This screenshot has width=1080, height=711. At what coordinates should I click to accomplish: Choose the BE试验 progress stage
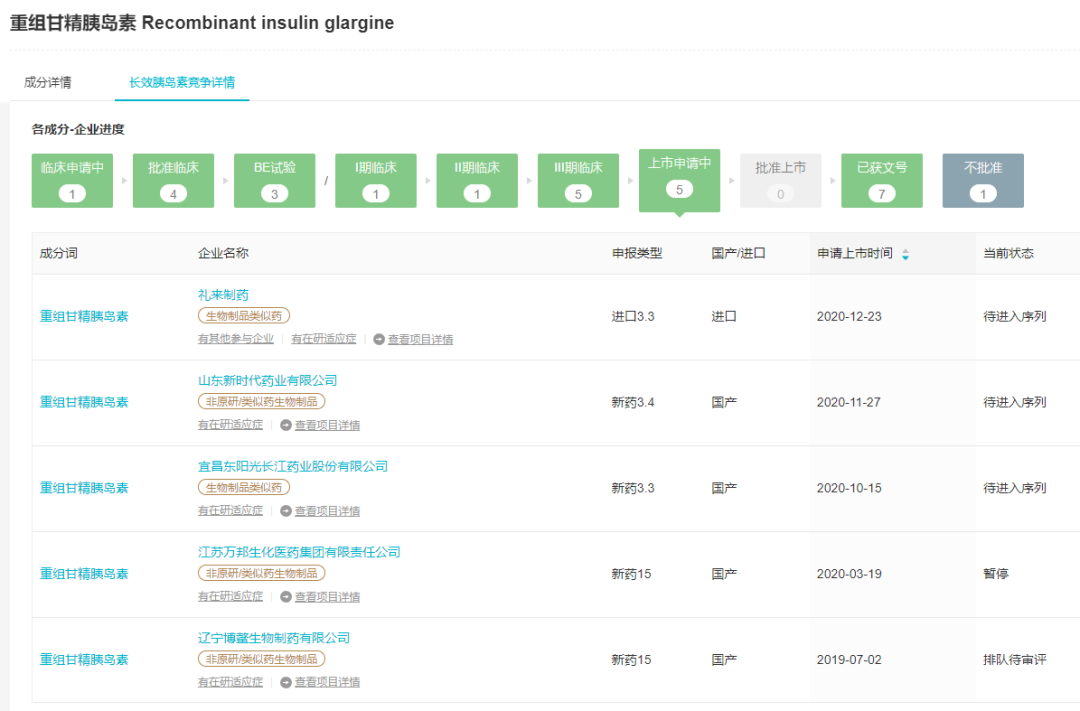pyautogui.click(x=275, y=180)
